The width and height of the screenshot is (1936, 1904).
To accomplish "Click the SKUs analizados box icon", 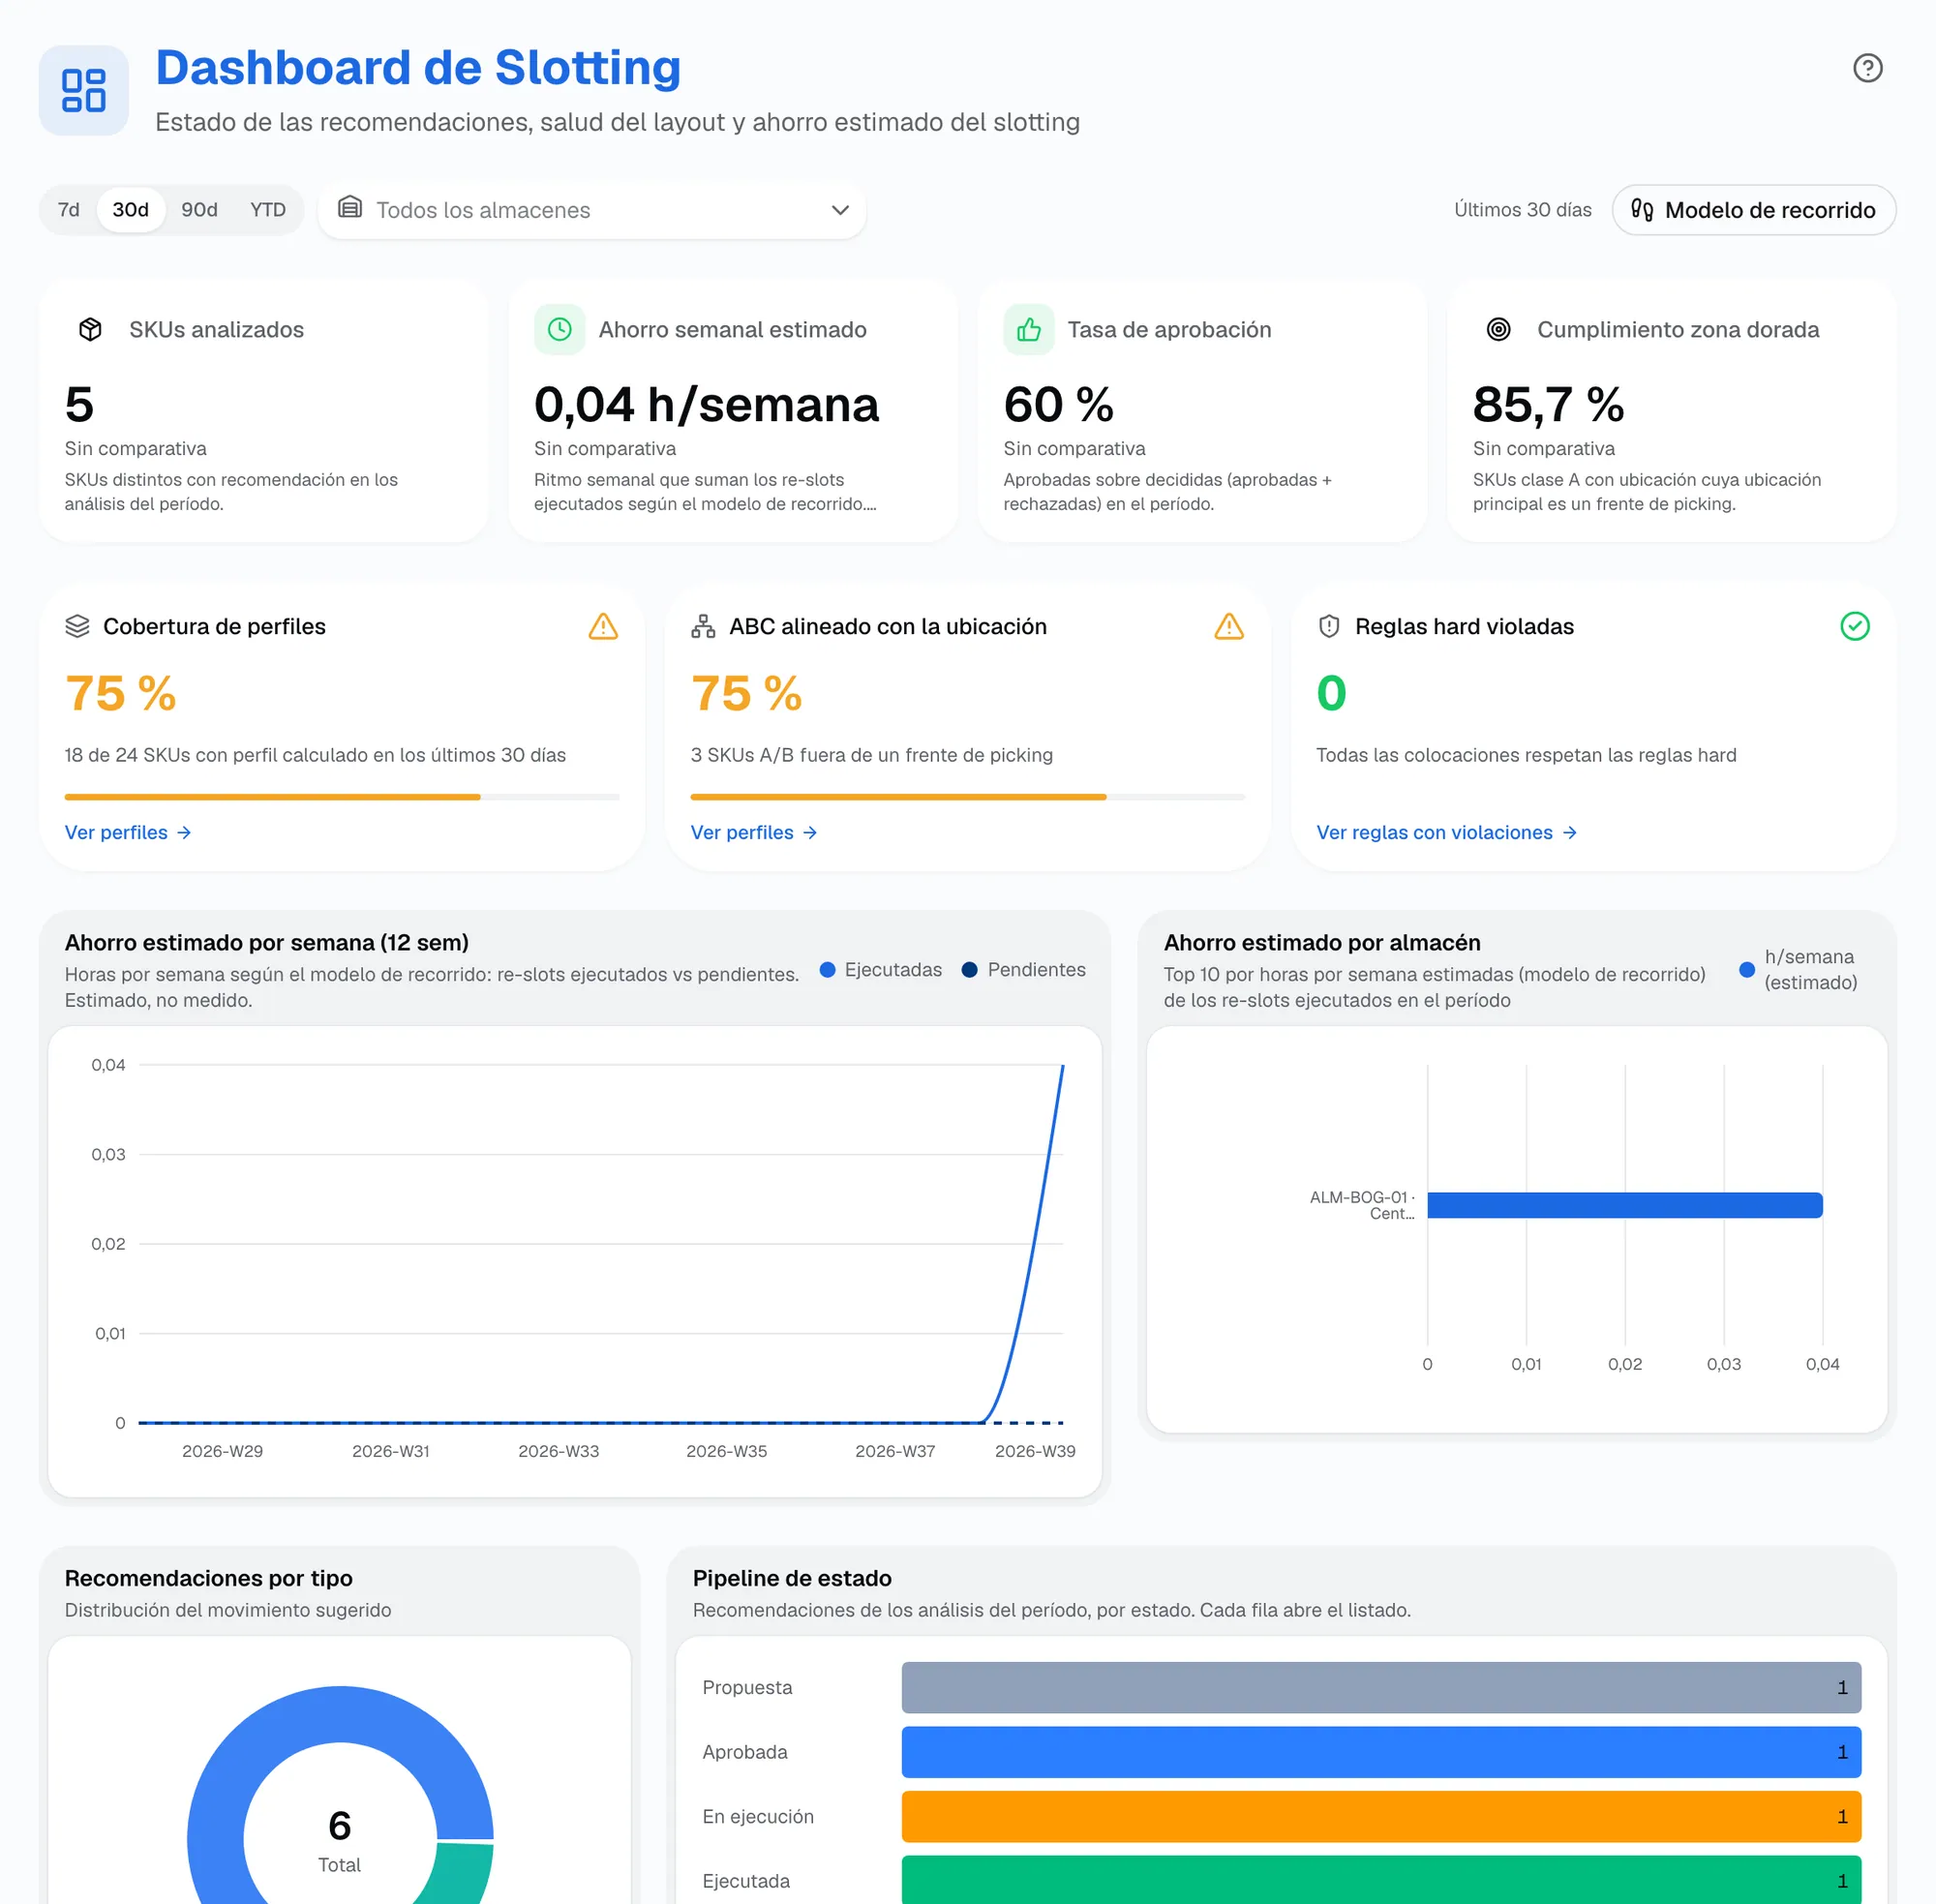I will (91, 329).
